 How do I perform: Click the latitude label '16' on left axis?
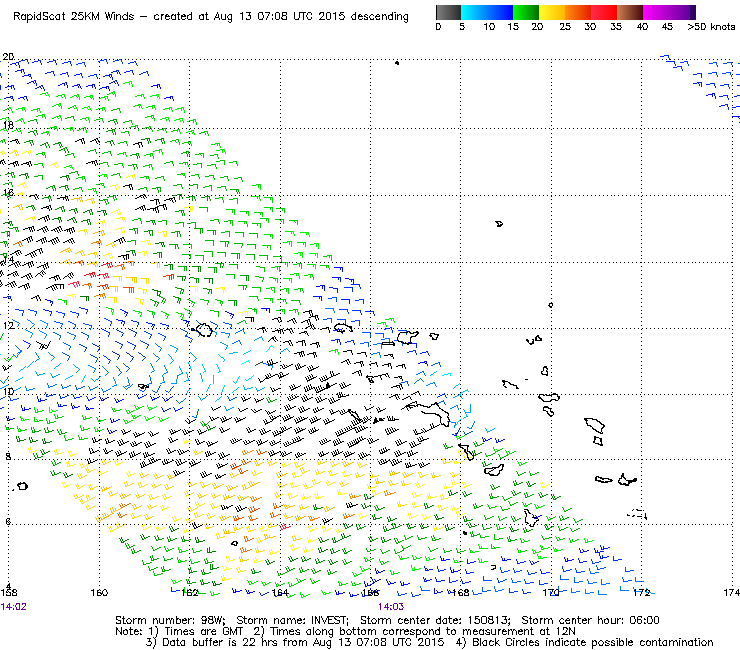pyautogui.click(x=8, y=193)
